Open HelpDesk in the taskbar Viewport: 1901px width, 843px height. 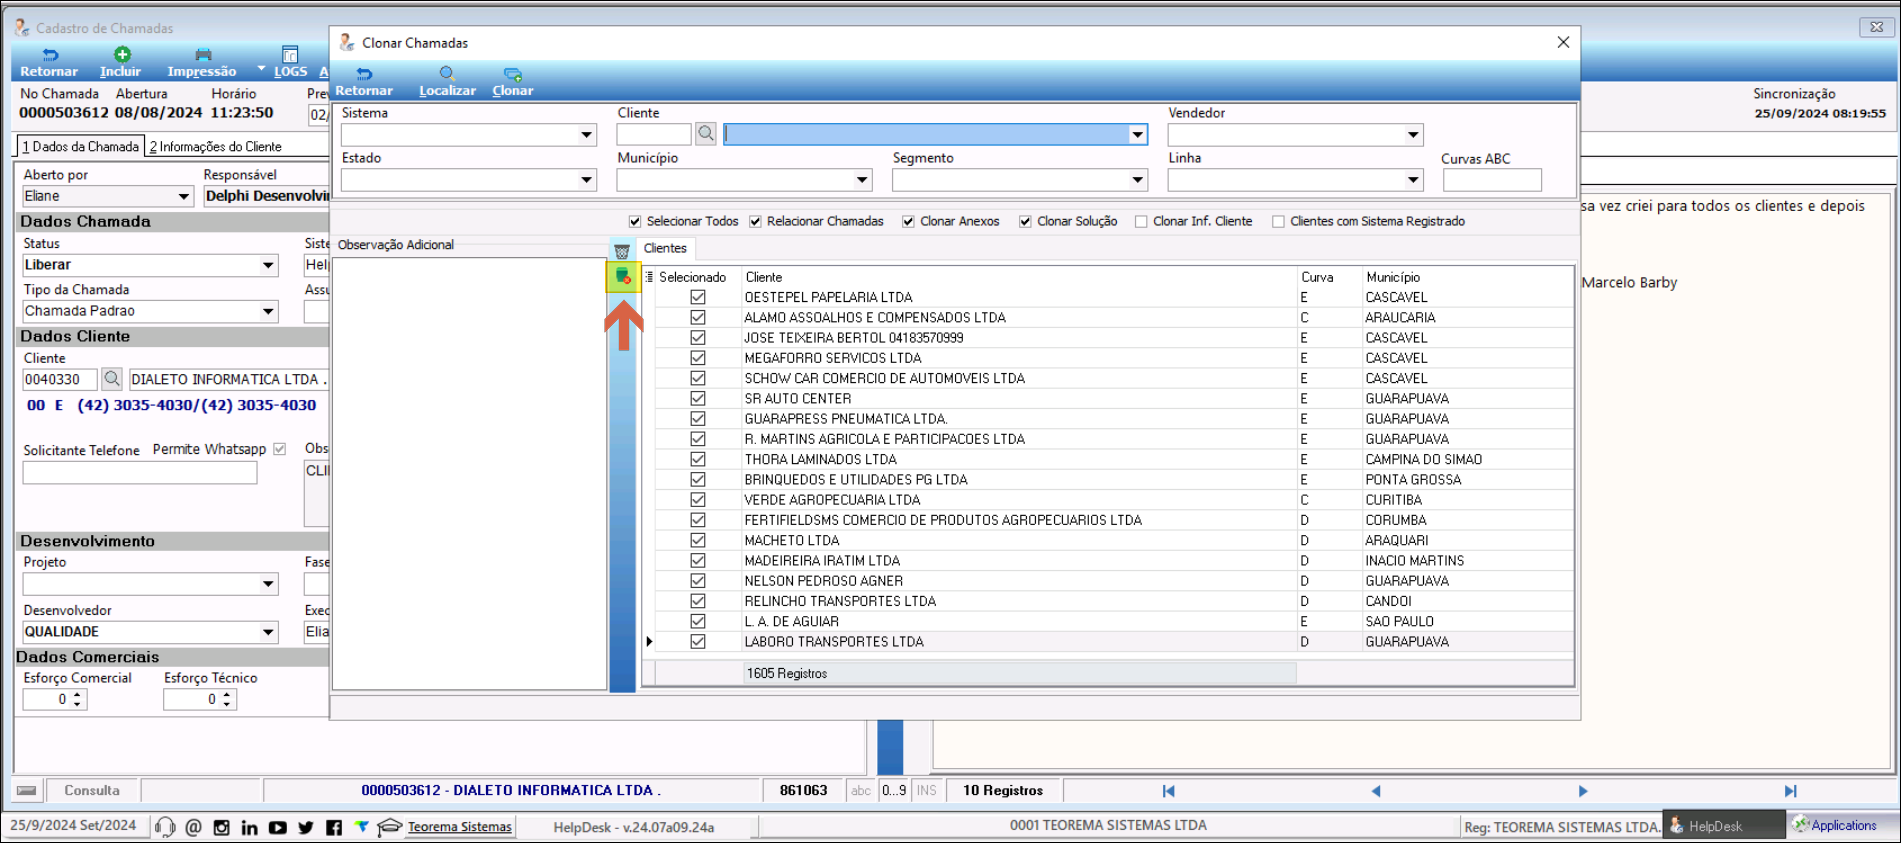pyautogui.click(x=1724, y=826)
